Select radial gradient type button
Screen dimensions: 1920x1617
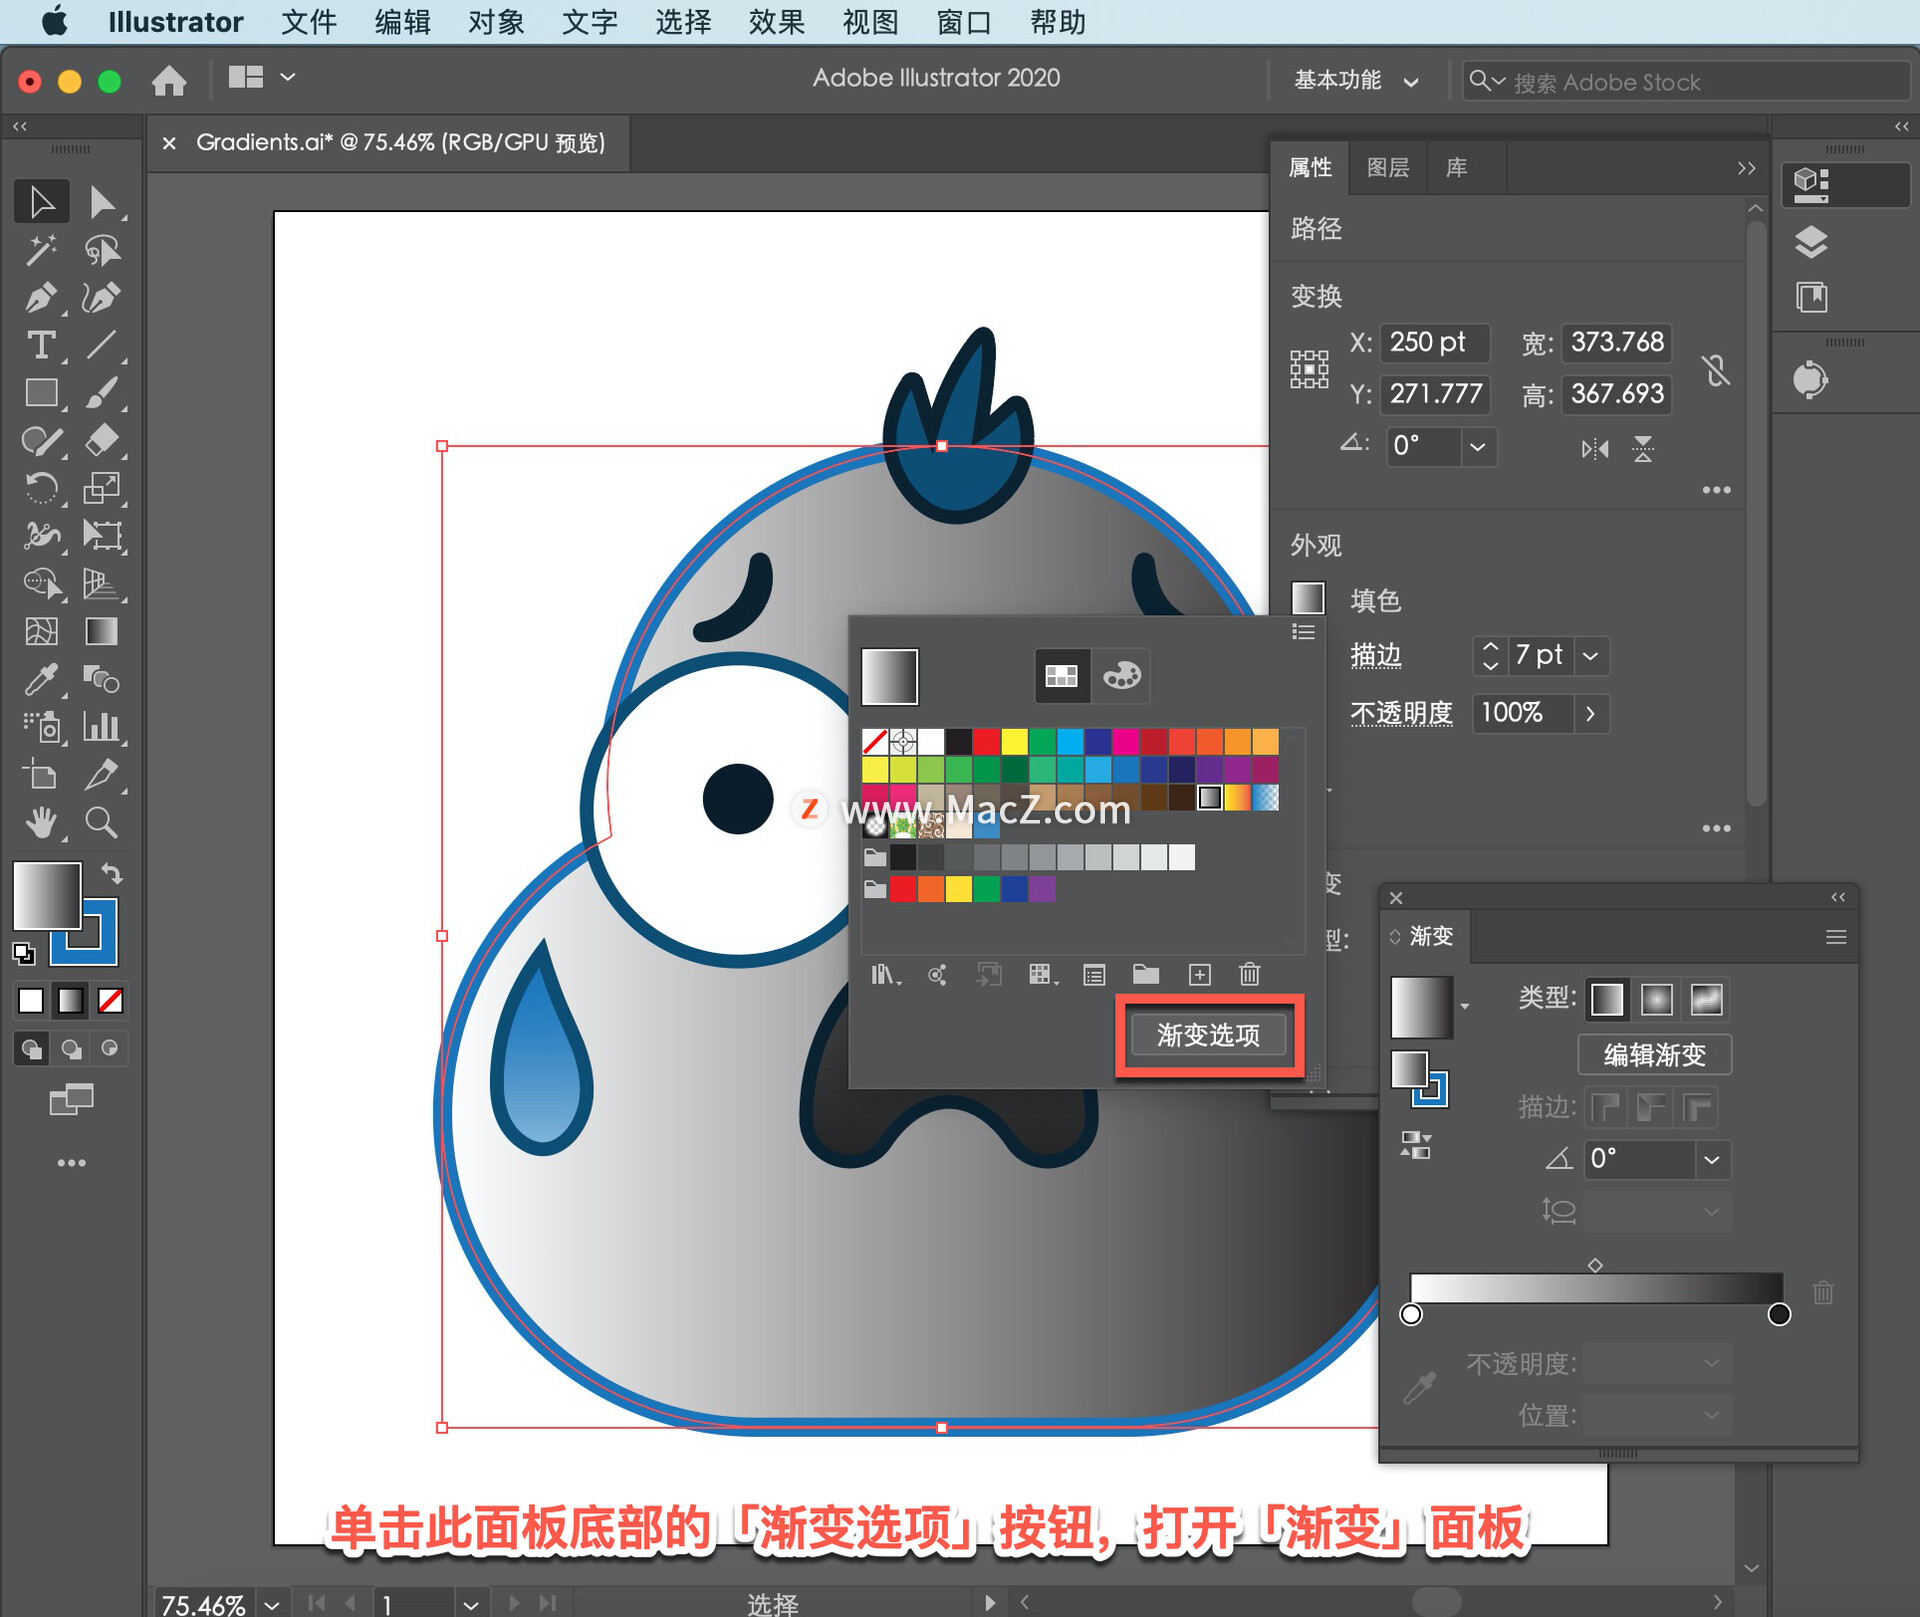click(x=1656, y=999)
